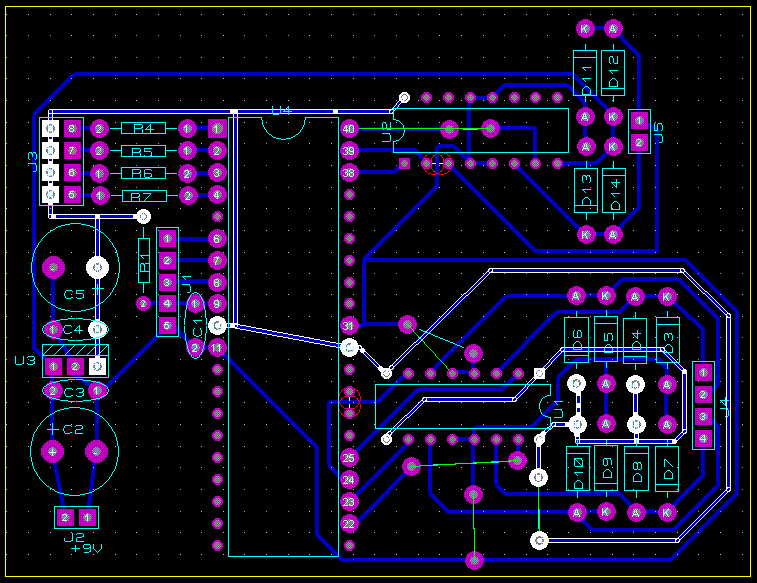
Task: Select pad 31 on U4's right side
Action: pyautogui.click(x=349, y=326)
